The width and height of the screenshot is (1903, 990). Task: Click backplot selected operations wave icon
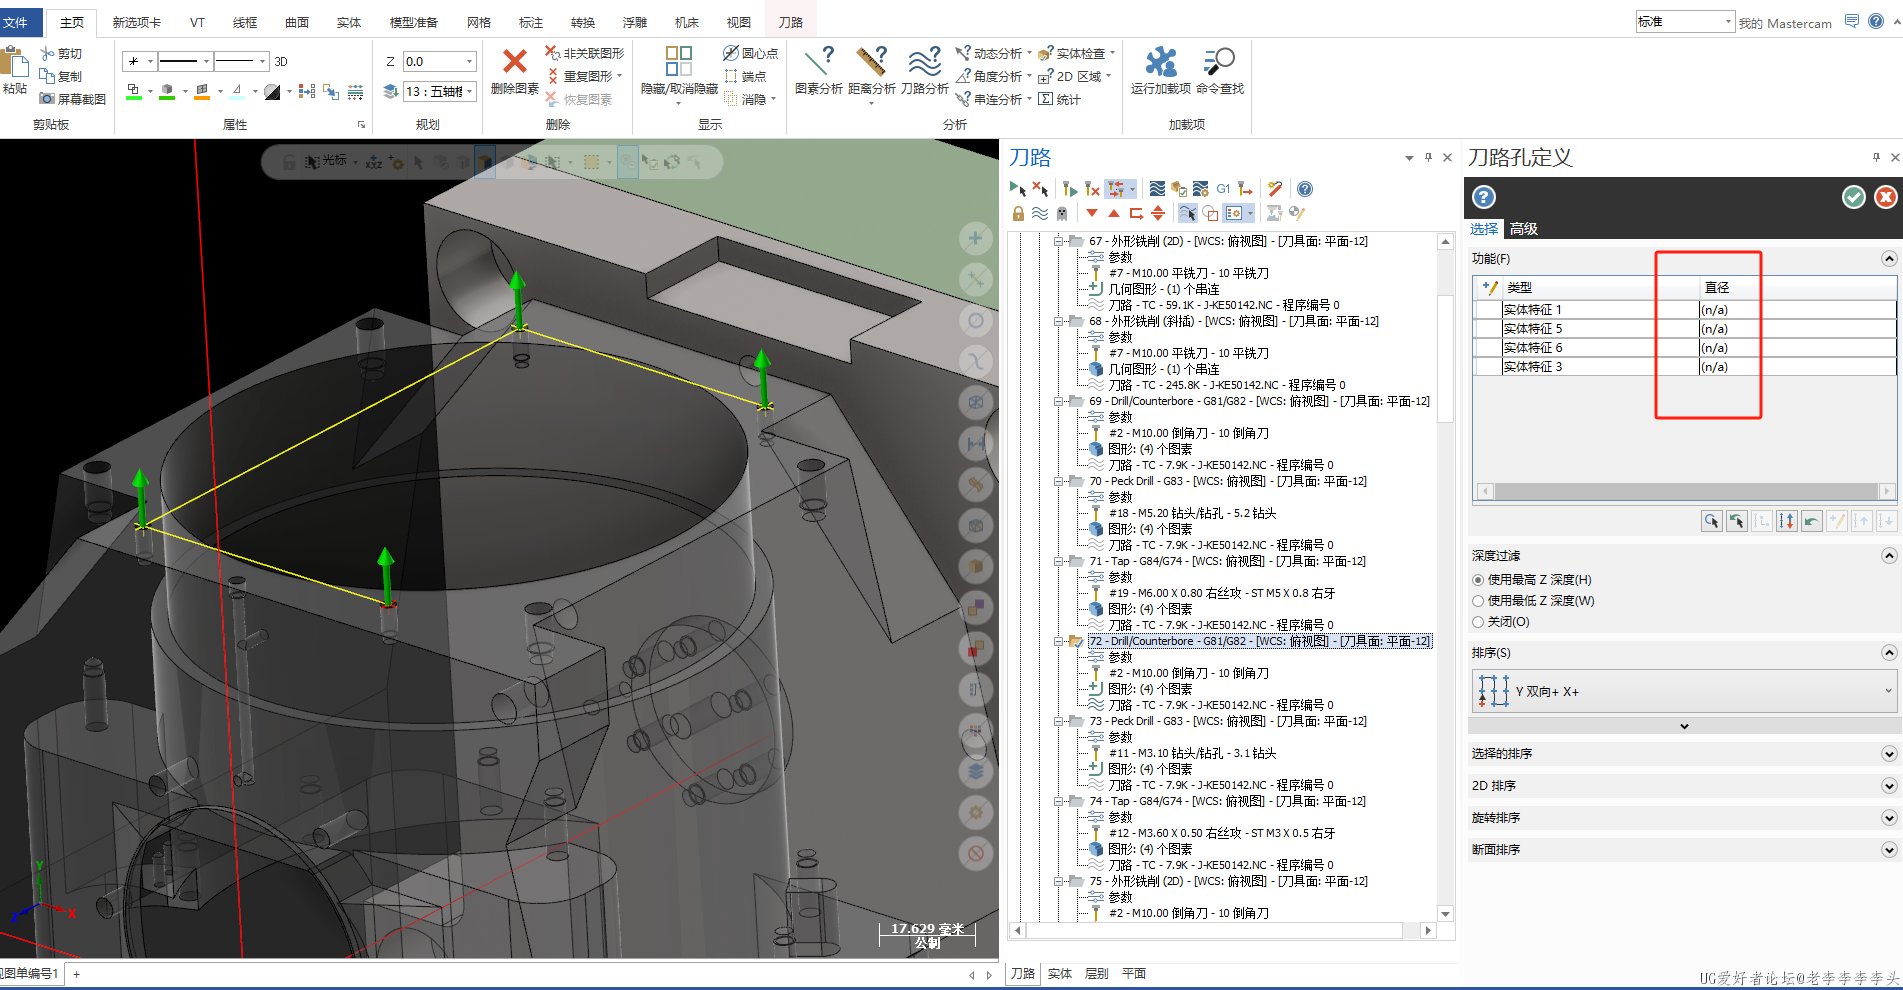1157,188
